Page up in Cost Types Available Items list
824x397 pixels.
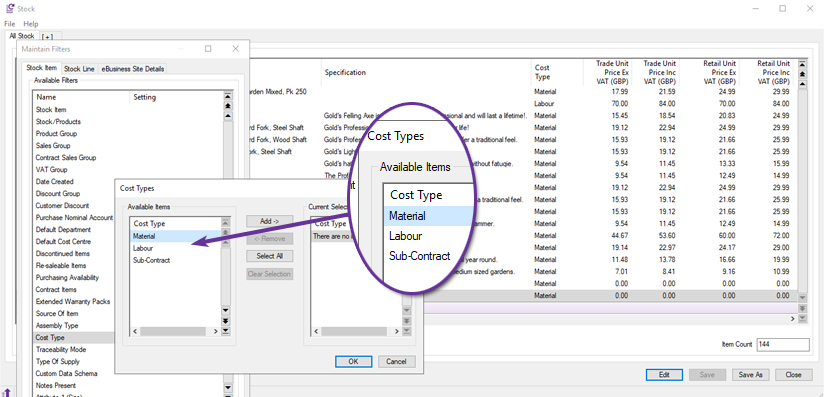tap(225, 232)
